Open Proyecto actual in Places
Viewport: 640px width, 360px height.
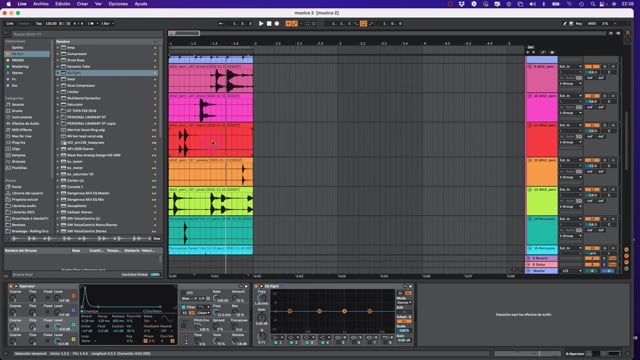(x=25, y=200)
